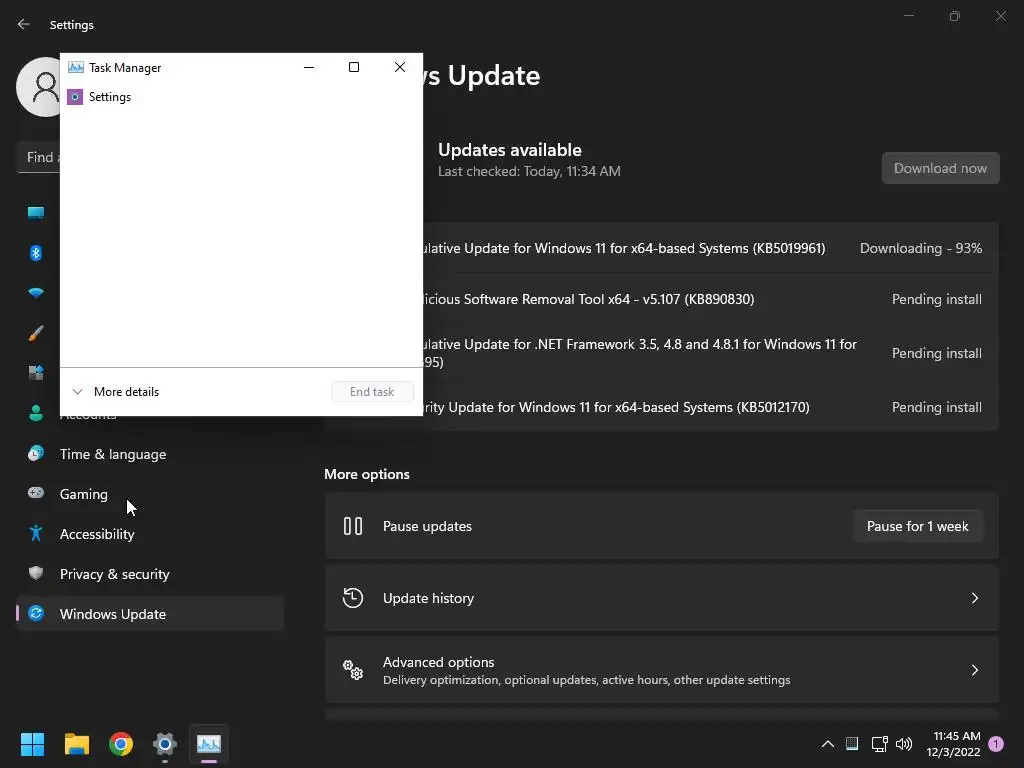Click the Updates available heading
The width and height of the screenshot is (1024, 768).
(x=509, y=150)
